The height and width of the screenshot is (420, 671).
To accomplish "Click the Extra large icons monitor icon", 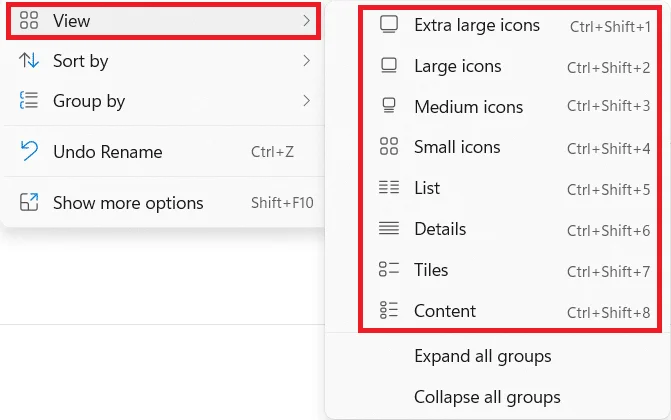I will tap(389, 24).
